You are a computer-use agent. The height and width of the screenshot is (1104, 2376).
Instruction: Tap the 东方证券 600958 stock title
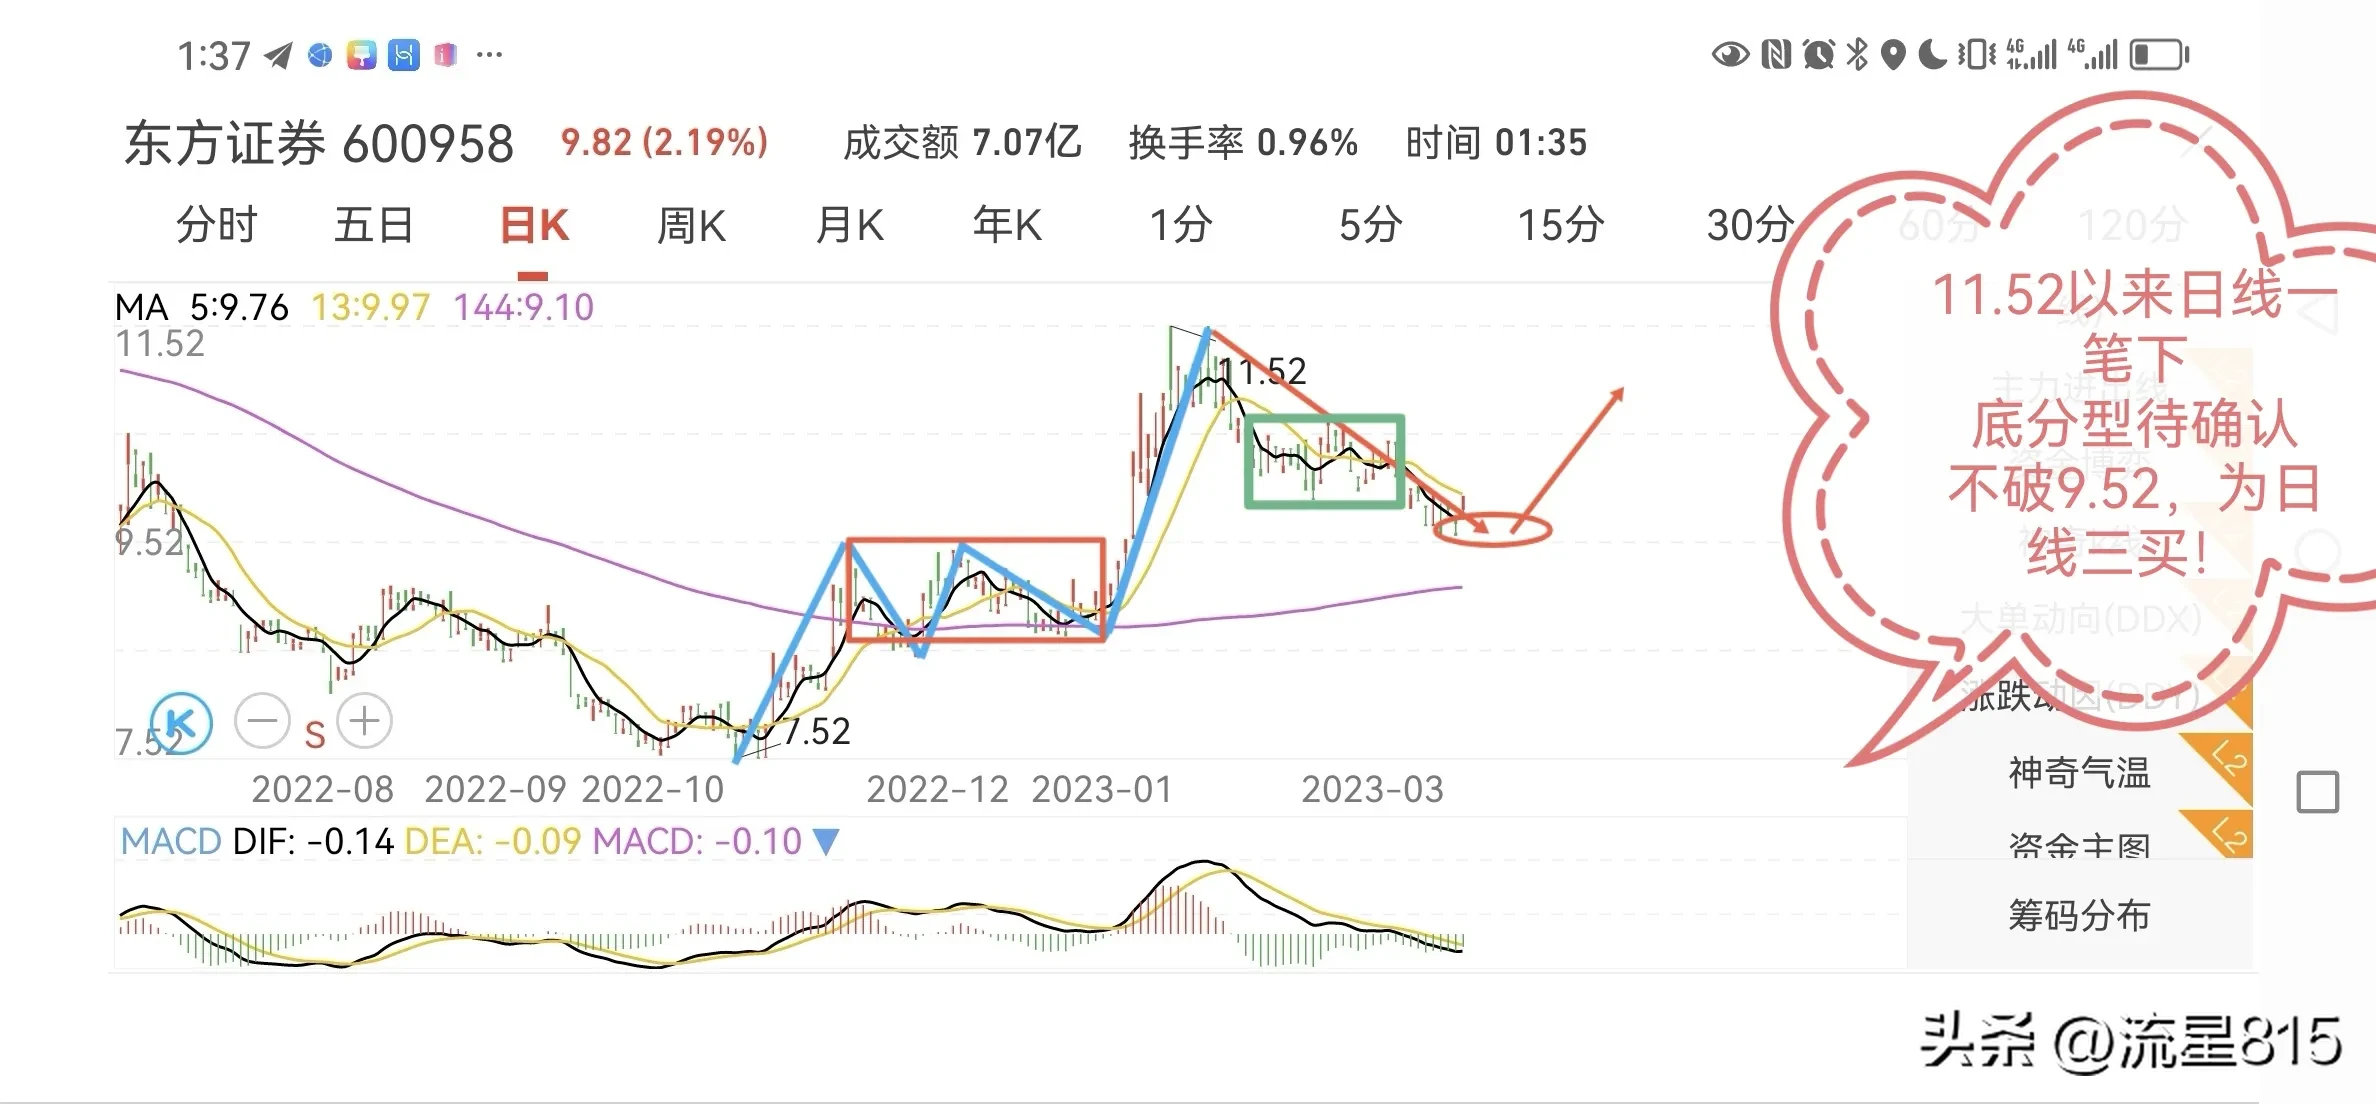pyautogui.click(x=319, y=144)
